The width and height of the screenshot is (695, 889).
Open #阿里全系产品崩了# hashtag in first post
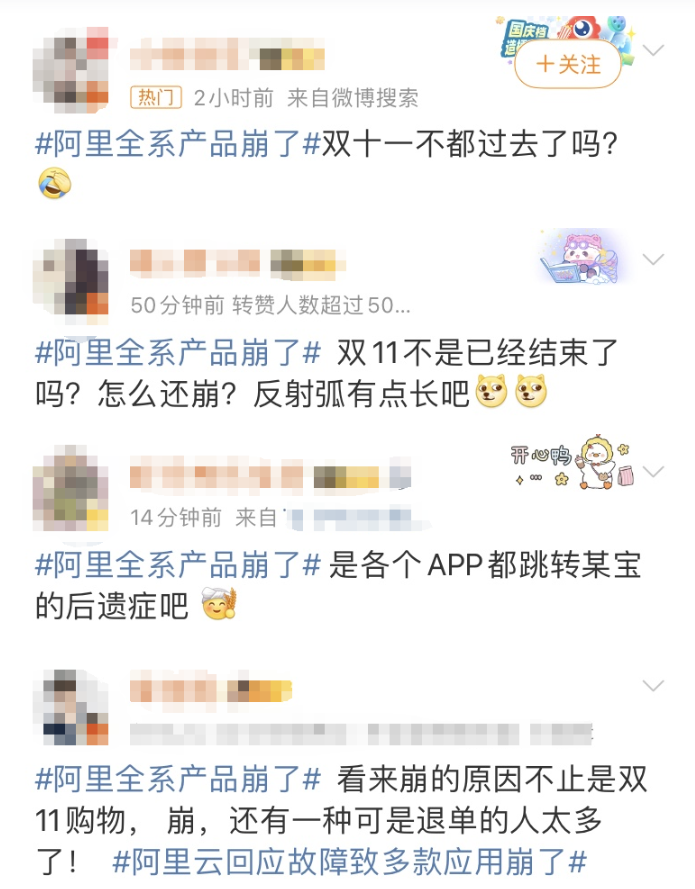click(x=179, y=143)
